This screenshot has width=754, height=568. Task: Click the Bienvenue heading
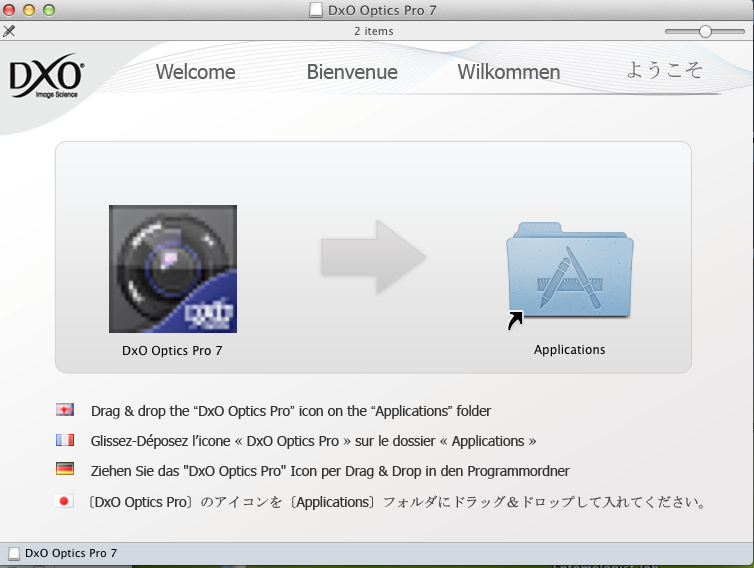352,72
